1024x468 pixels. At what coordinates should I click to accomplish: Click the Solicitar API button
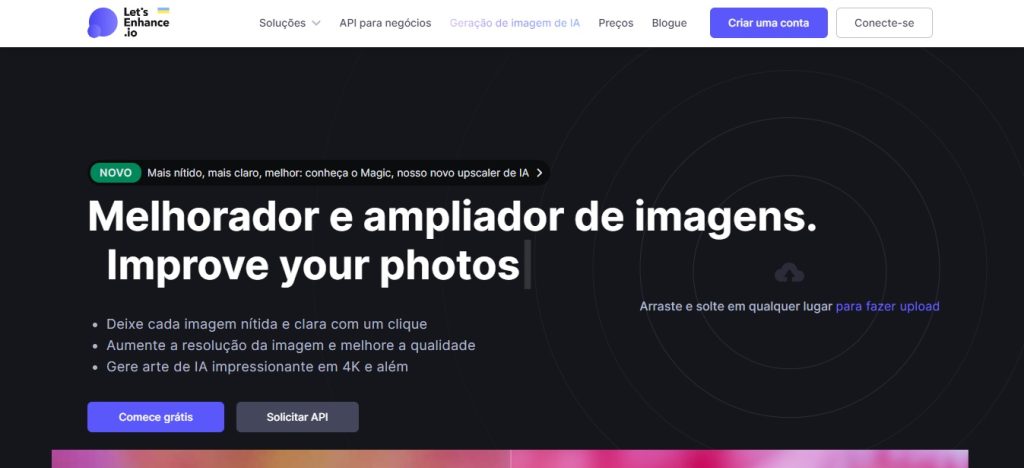point(297,417)
